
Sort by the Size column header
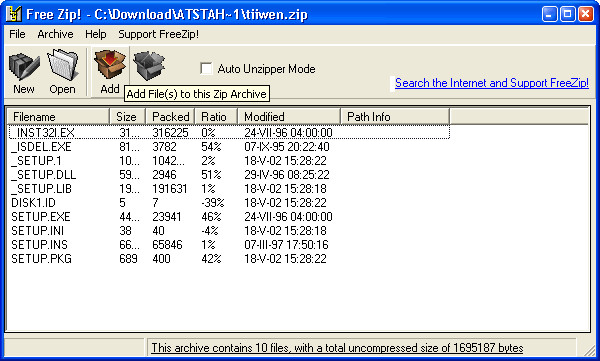coord(127,116)
